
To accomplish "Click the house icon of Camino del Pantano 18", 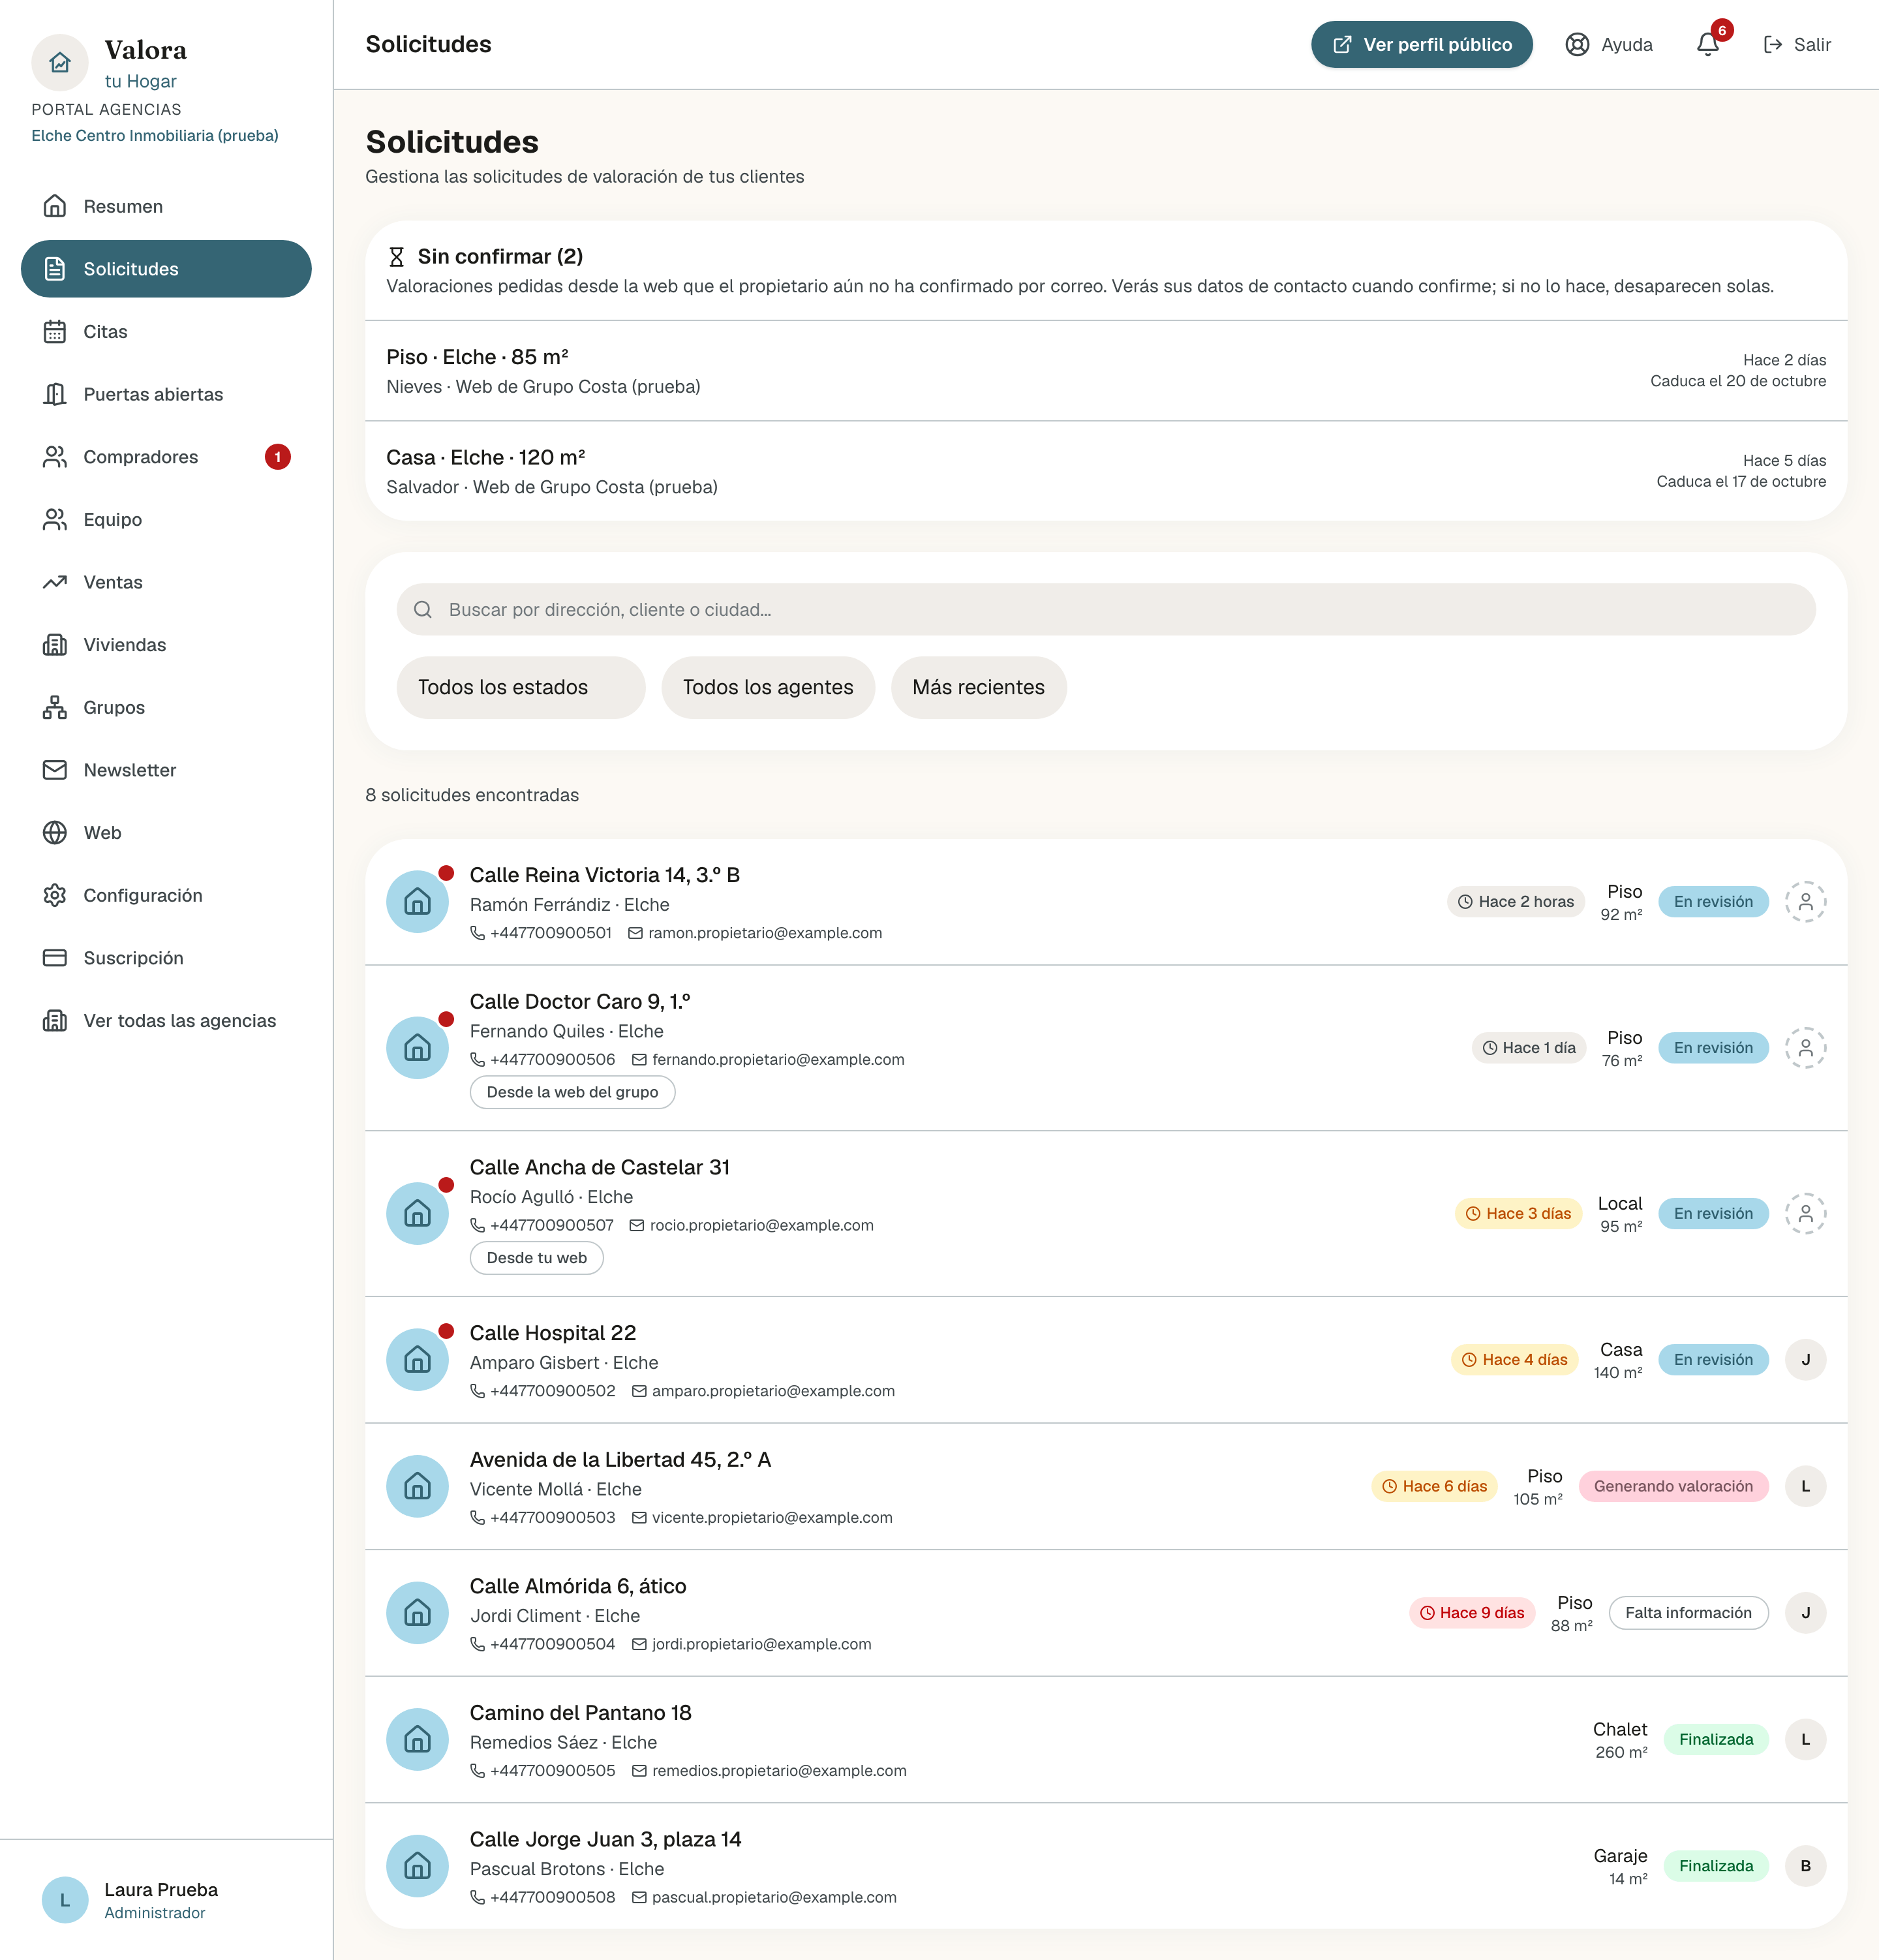I will pos(417,1740).
